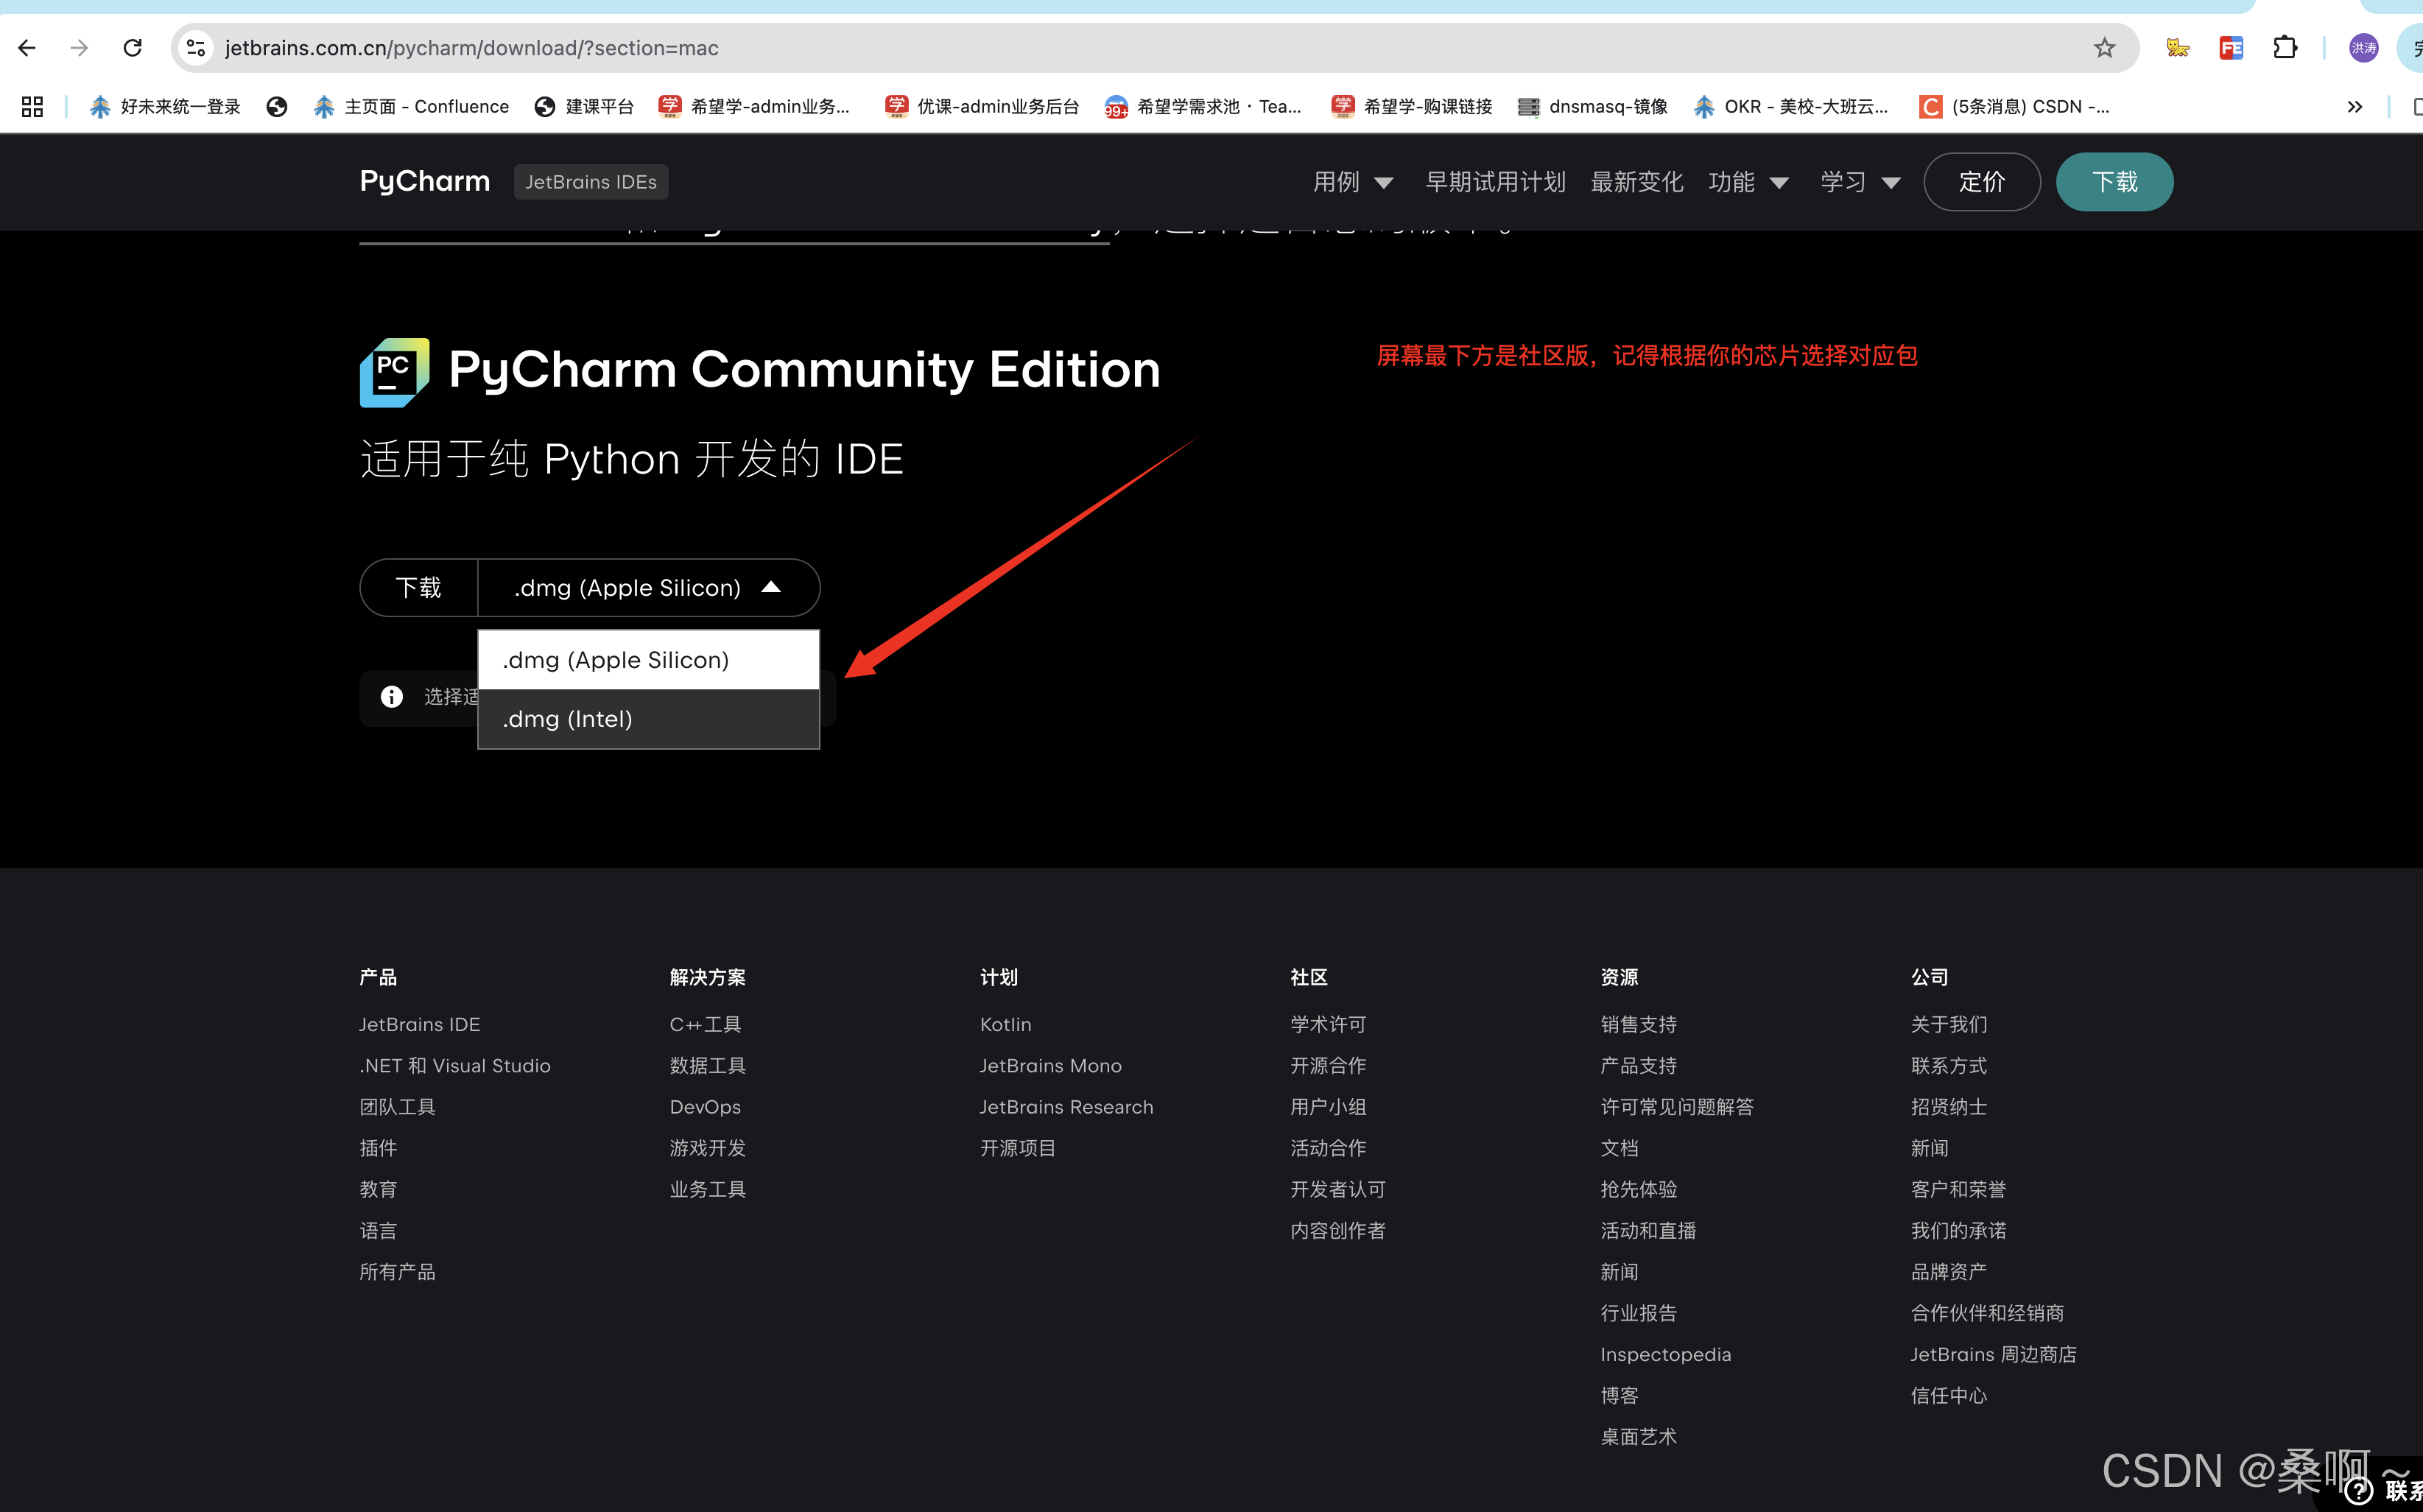Image resolution: width=2423 pixels, height=1512 pixels.
Task: Open the Extensions puzzle icon
Action: point(2285,47)
